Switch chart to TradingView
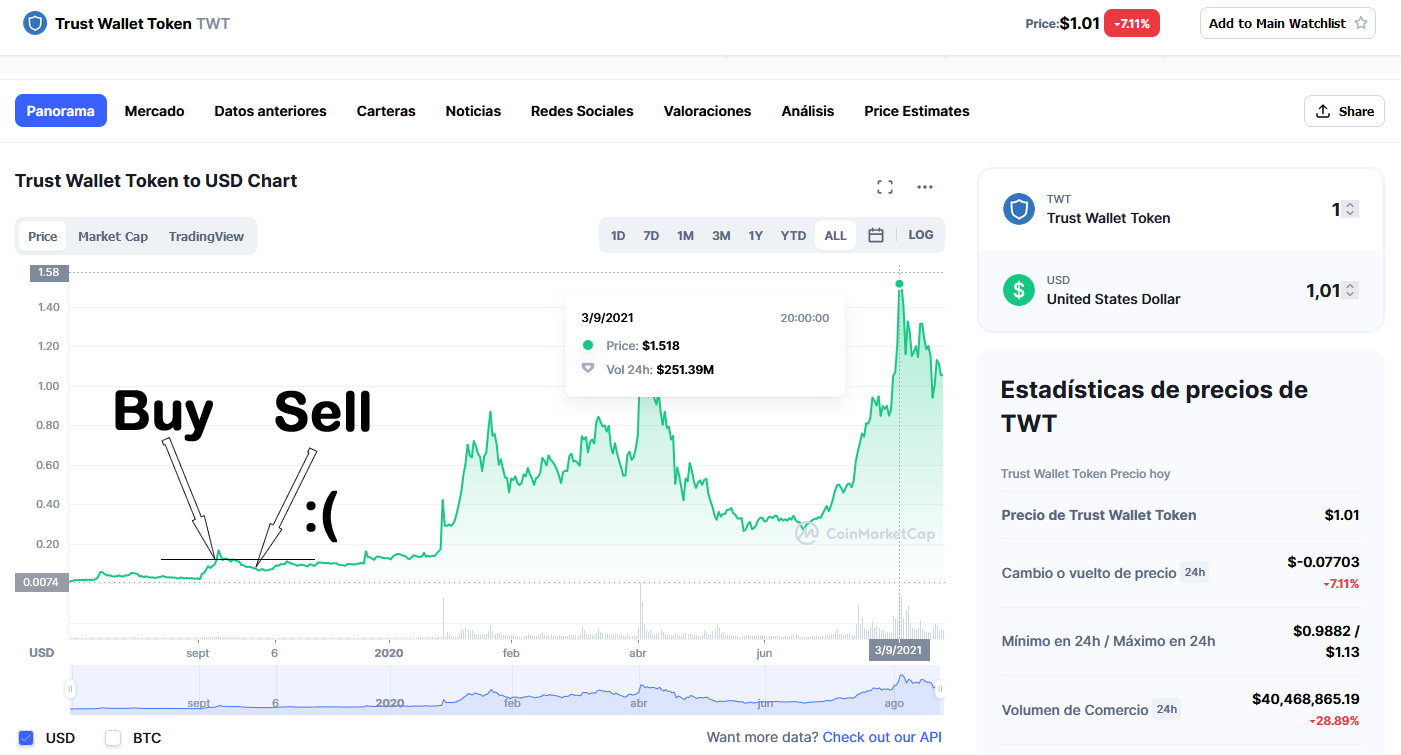 coord(206,236)
